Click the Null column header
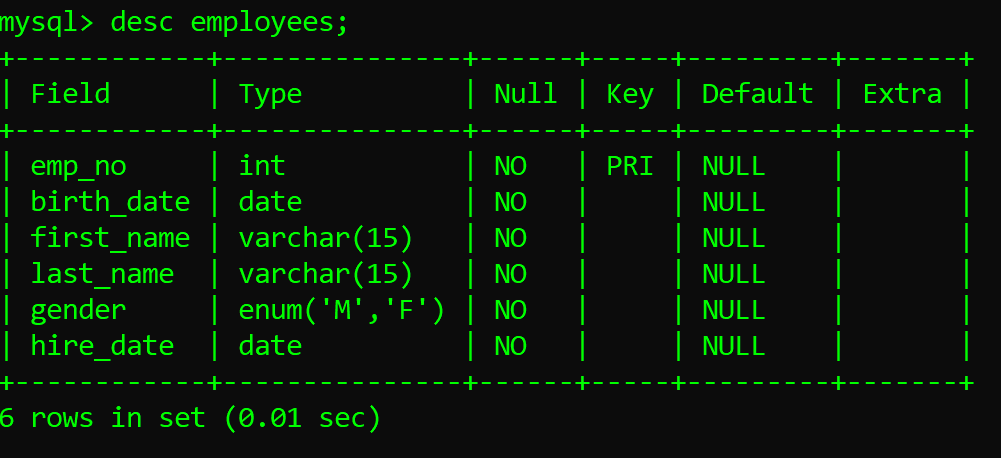The width and height of the screenshot is (1001, 458). pyautogui.click(x=525, y=94)
